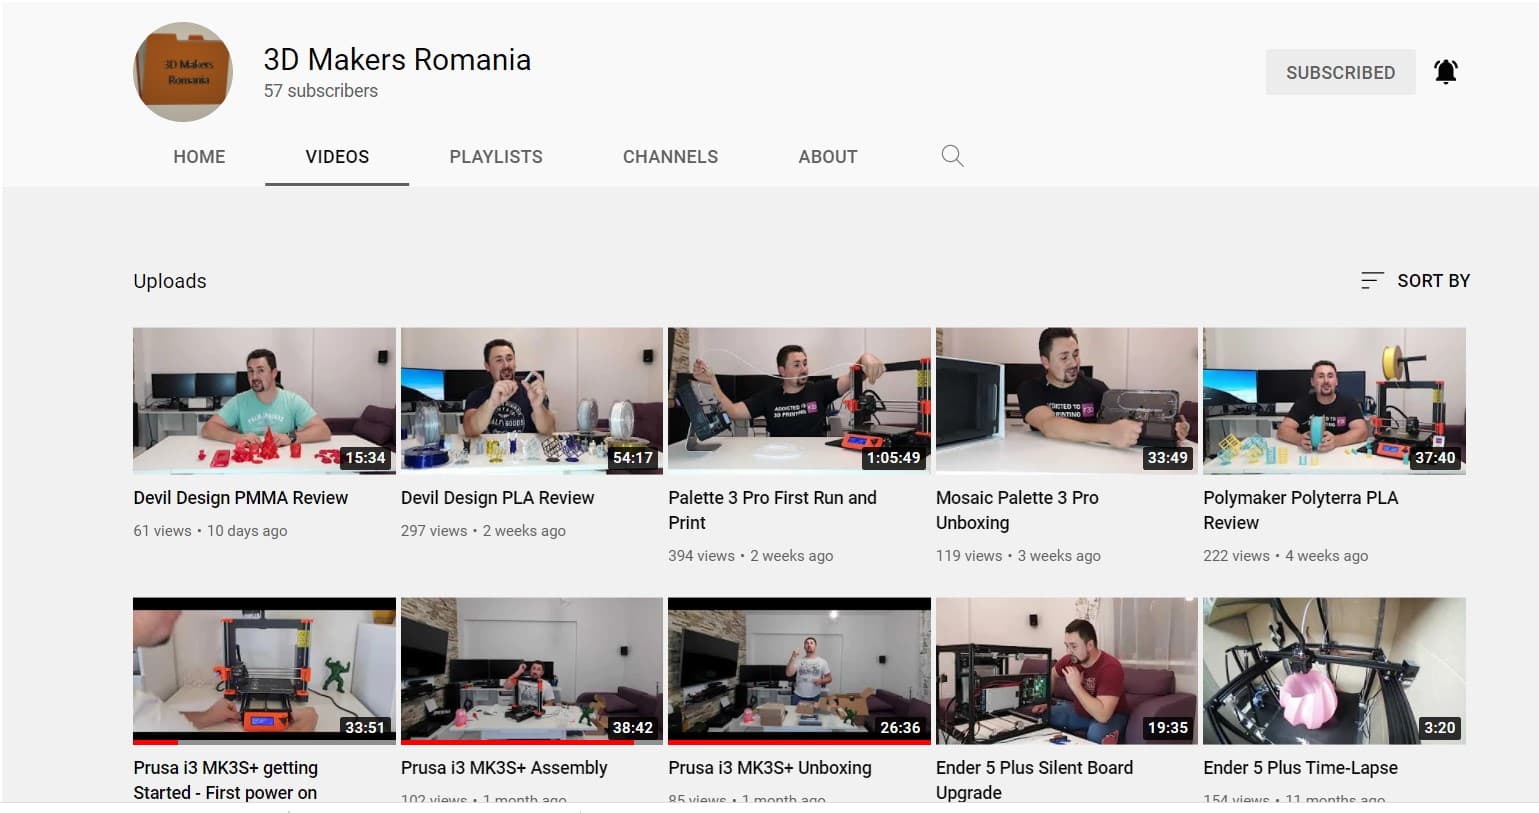This screenshot has width=1539, height=813.
Task: Open Prusa i3 MK3S+ getting Started title
Action: point(226,780)
